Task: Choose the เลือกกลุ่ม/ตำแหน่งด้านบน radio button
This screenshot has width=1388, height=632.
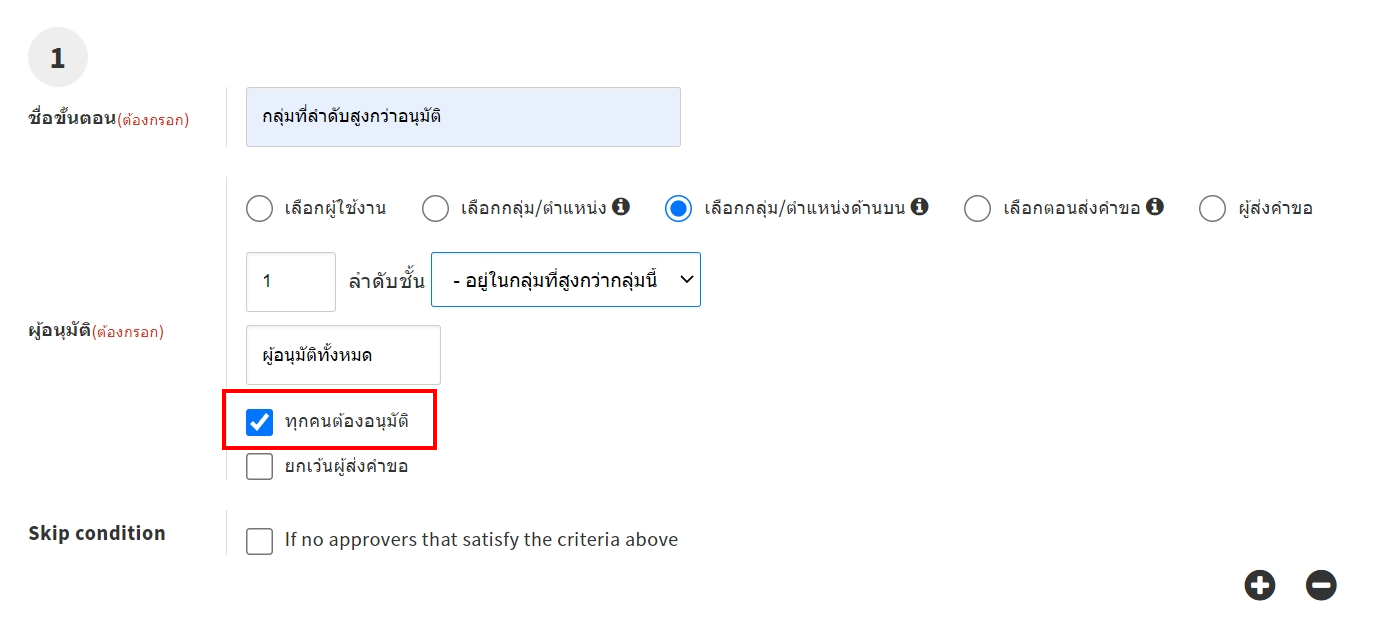Action: [679, 209]
